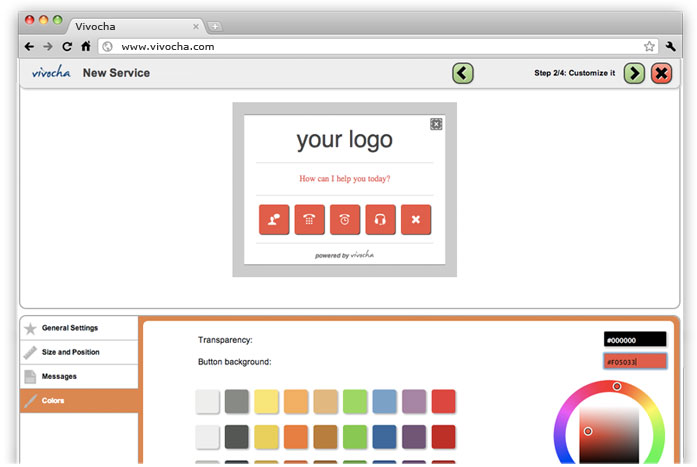Click the expand icon at widget top right
This screenshot has width=697, height=467.
[x=436, y=124]
